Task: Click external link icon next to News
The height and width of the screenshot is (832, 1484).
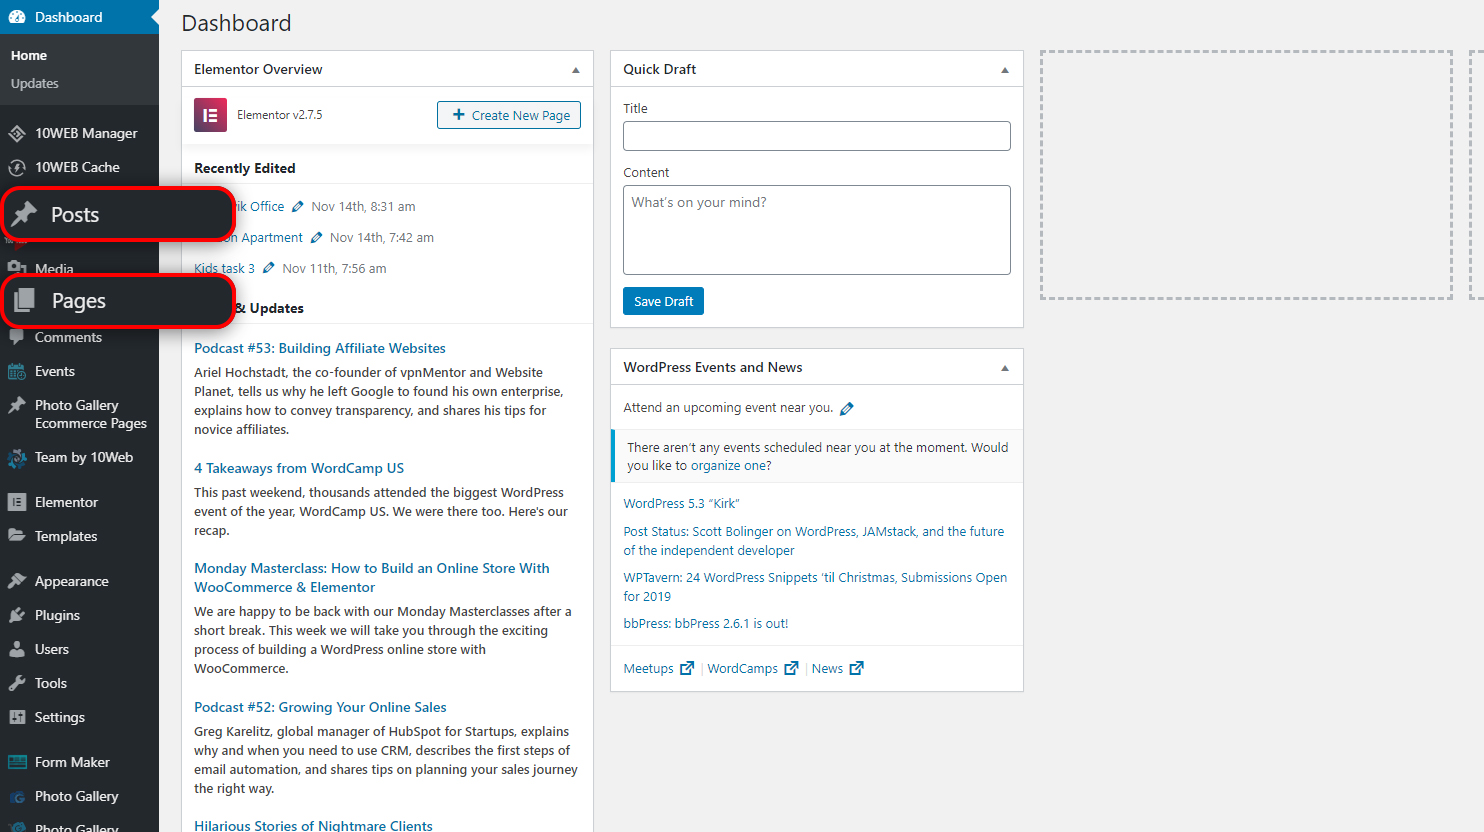Action: click(x=856, y=668)
